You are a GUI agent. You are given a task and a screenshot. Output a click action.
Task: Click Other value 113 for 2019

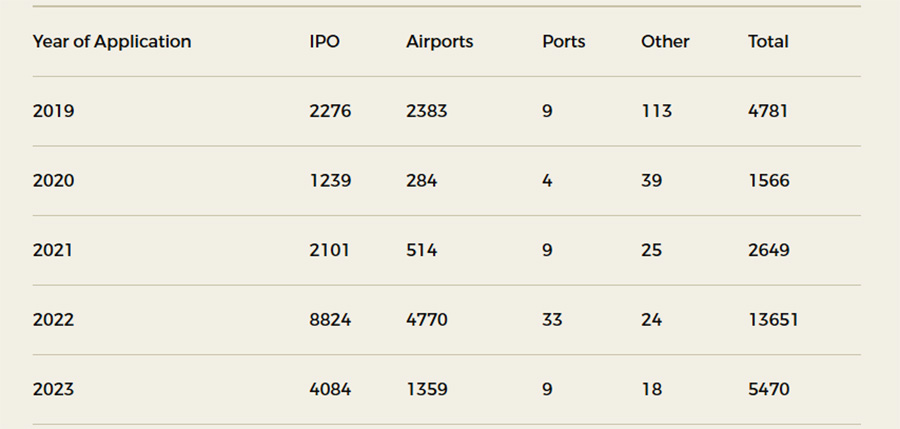point(656,111)
